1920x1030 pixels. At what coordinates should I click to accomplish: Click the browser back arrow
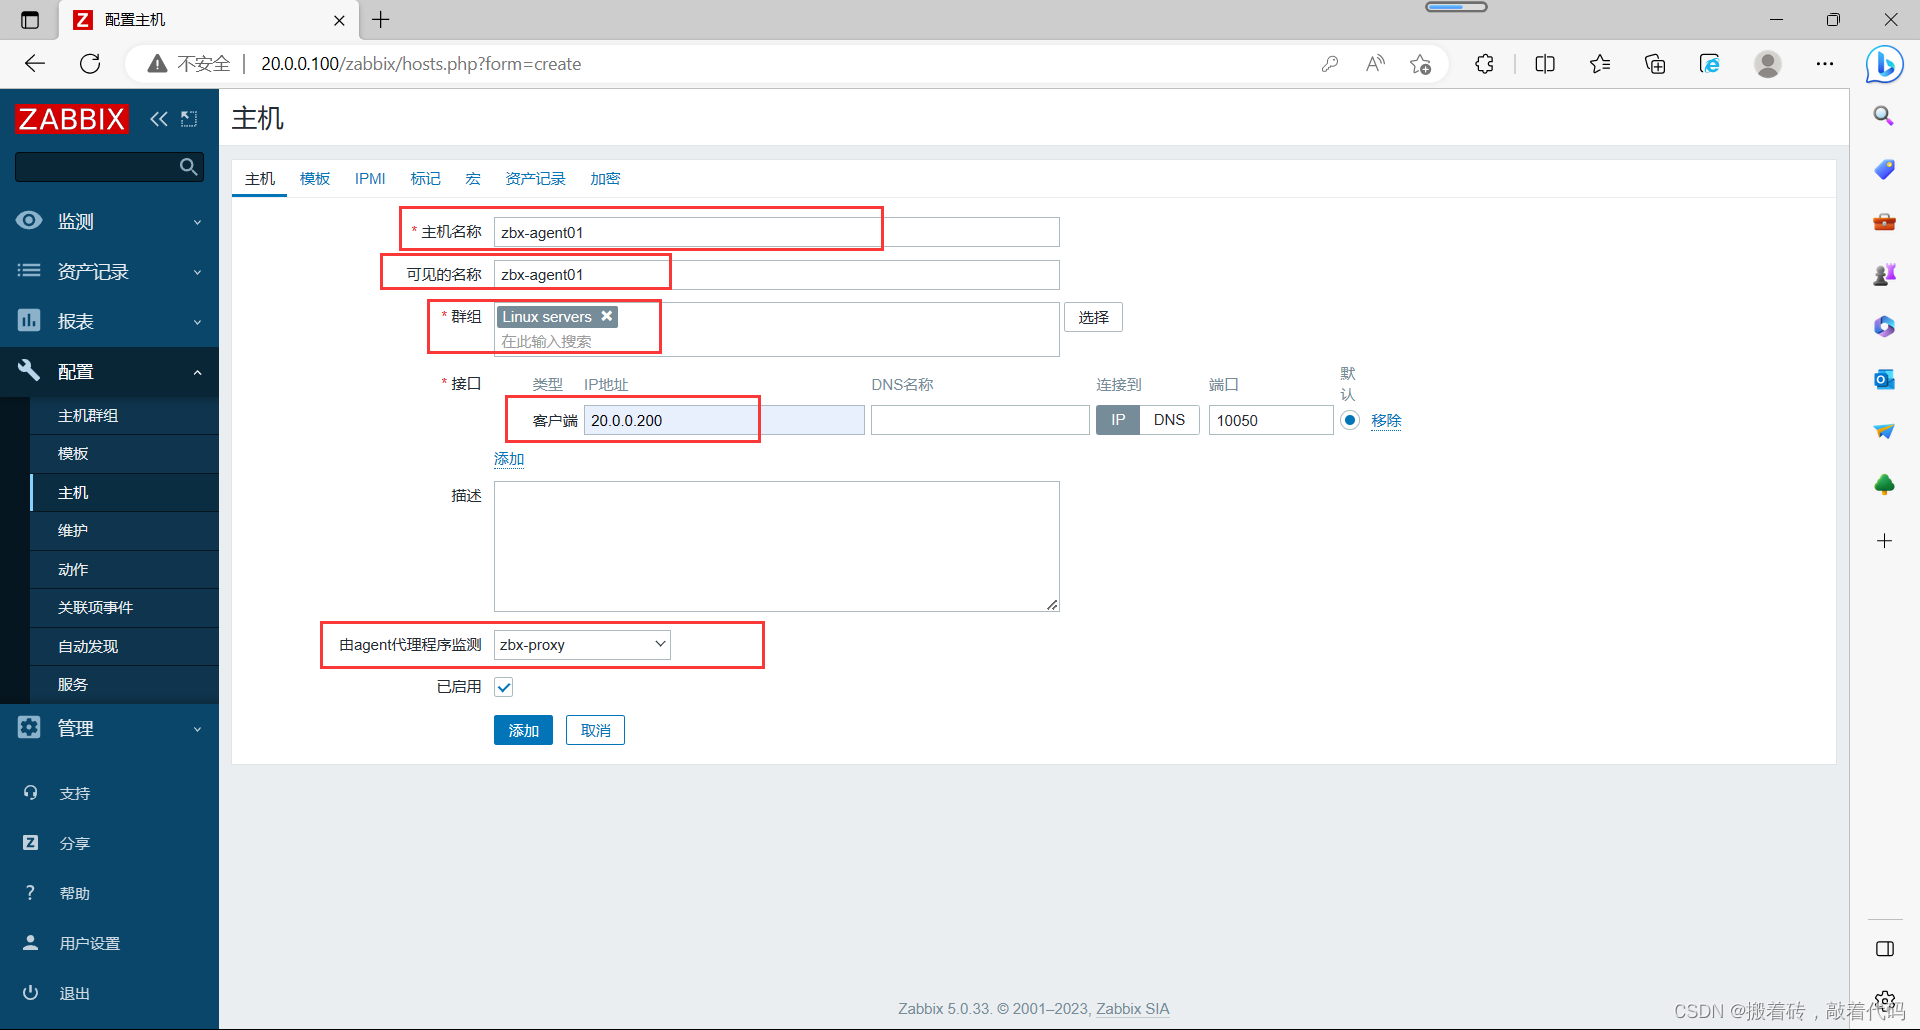click(x=35, y=64)
